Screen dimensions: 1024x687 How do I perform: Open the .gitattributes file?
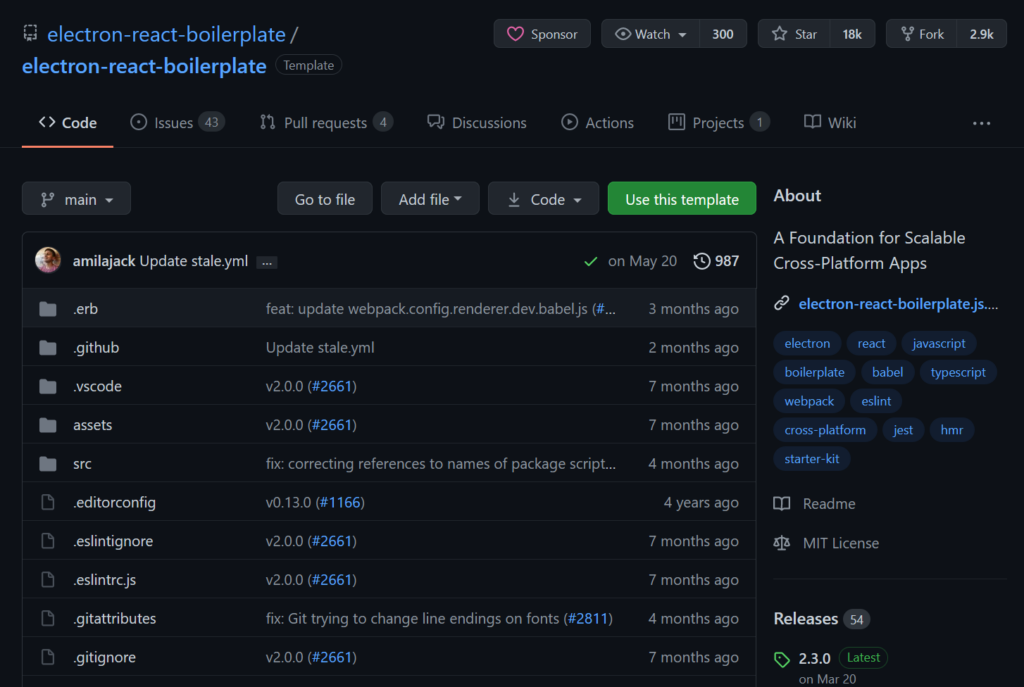point(114,618)
